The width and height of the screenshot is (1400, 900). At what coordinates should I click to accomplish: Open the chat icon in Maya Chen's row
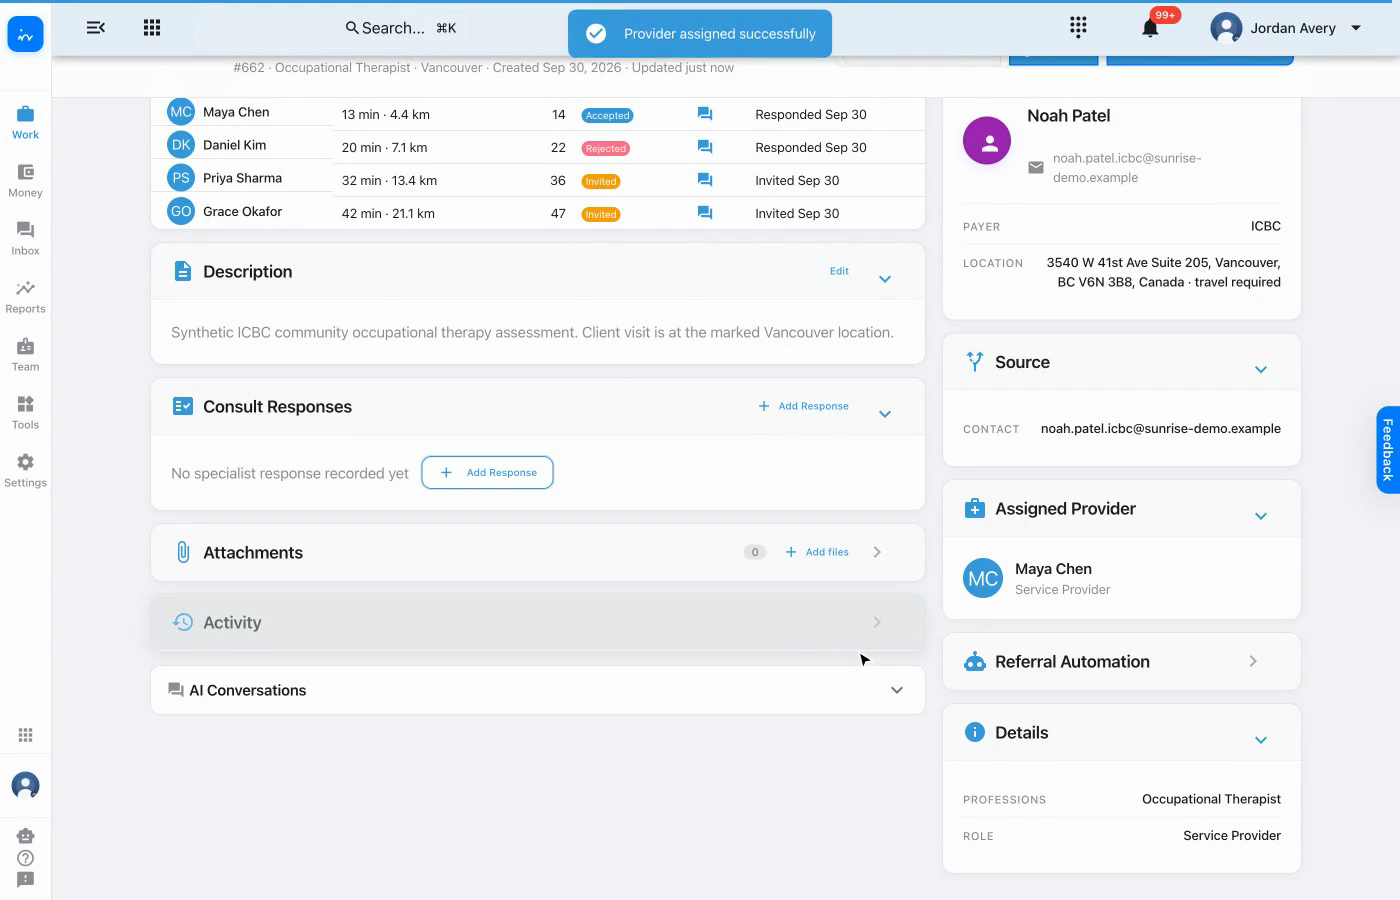pos(705,114)
